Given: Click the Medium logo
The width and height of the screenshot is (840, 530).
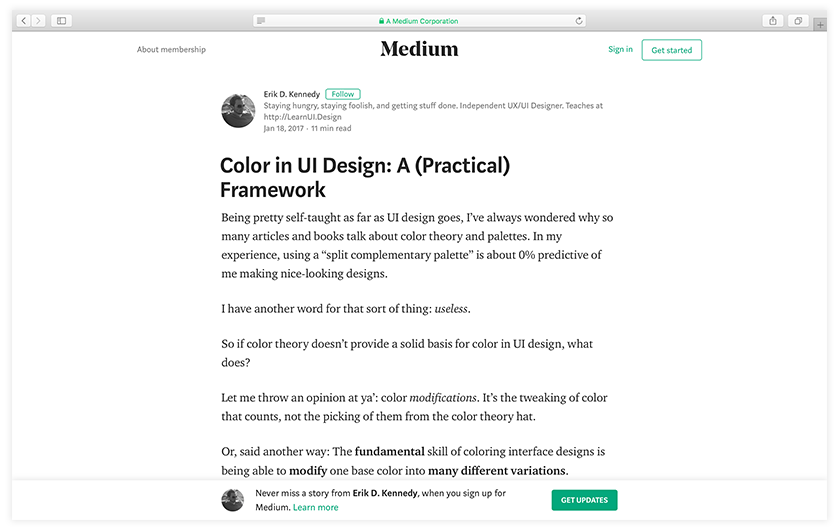Looking at the screenshot, I should point(419,49).
